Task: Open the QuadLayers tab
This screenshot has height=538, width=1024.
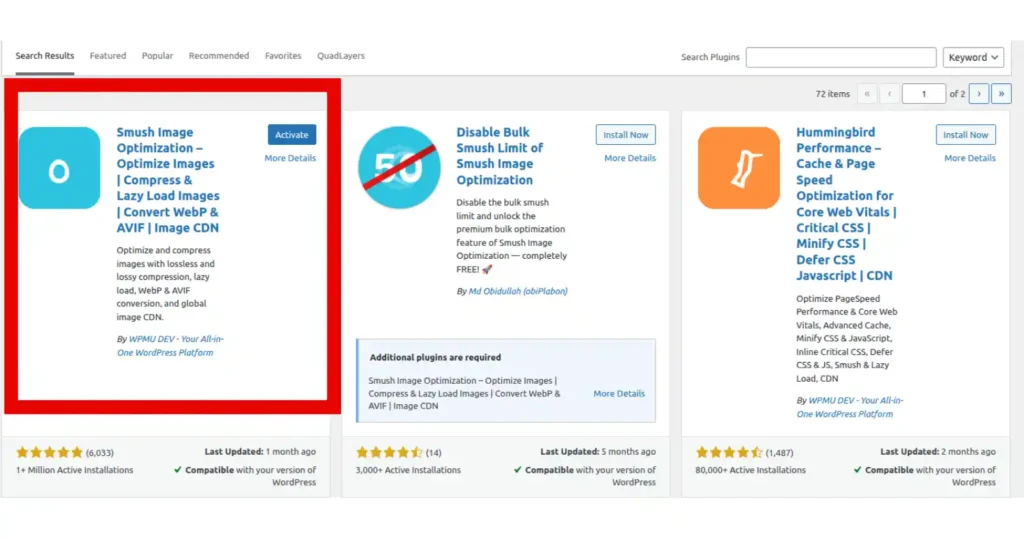Action: (341, 56)
